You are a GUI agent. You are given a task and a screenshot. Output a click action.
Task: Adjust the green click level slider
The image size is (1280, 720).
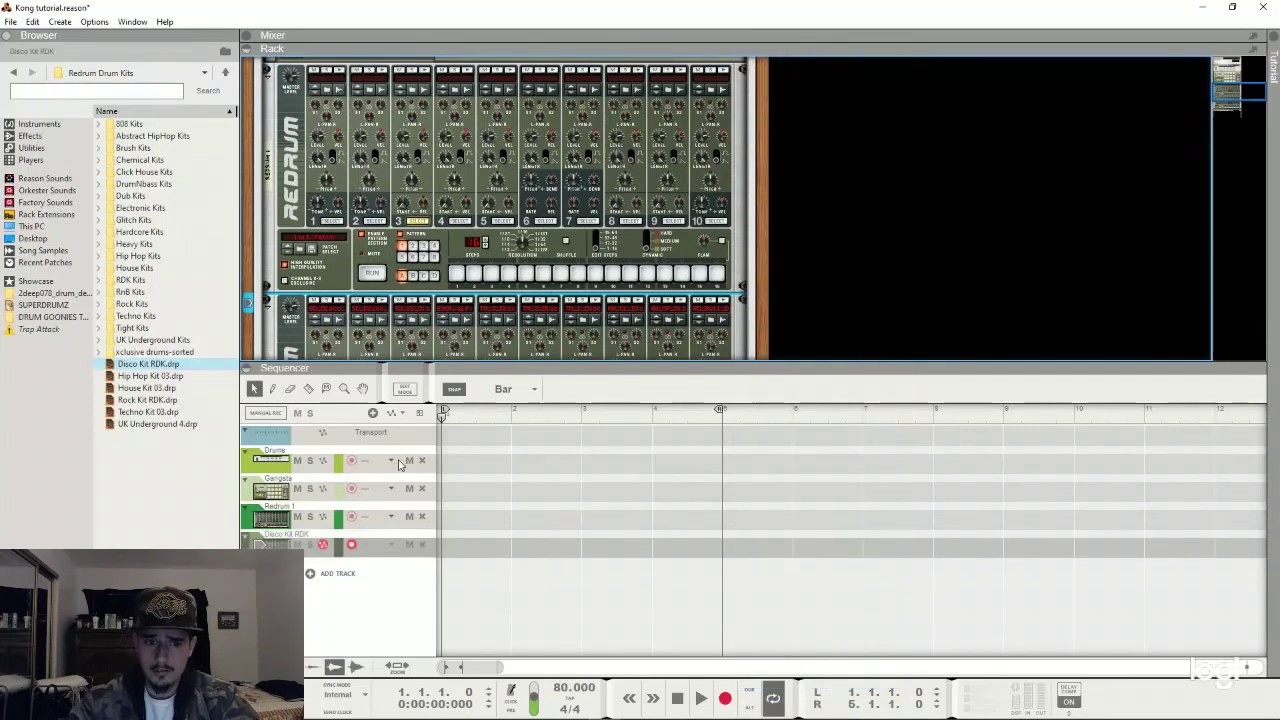click(533, 699)
